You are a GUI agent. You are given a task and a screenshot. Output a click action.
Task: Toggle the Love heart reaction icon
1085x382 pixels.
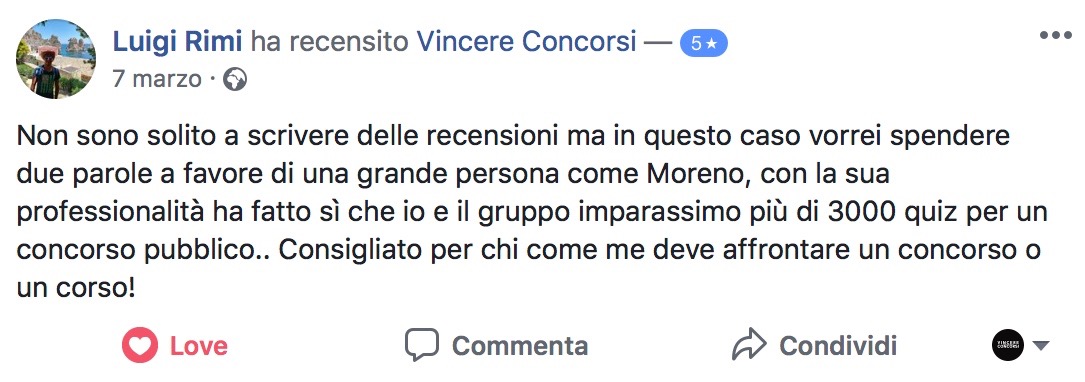tap(140, 345)
